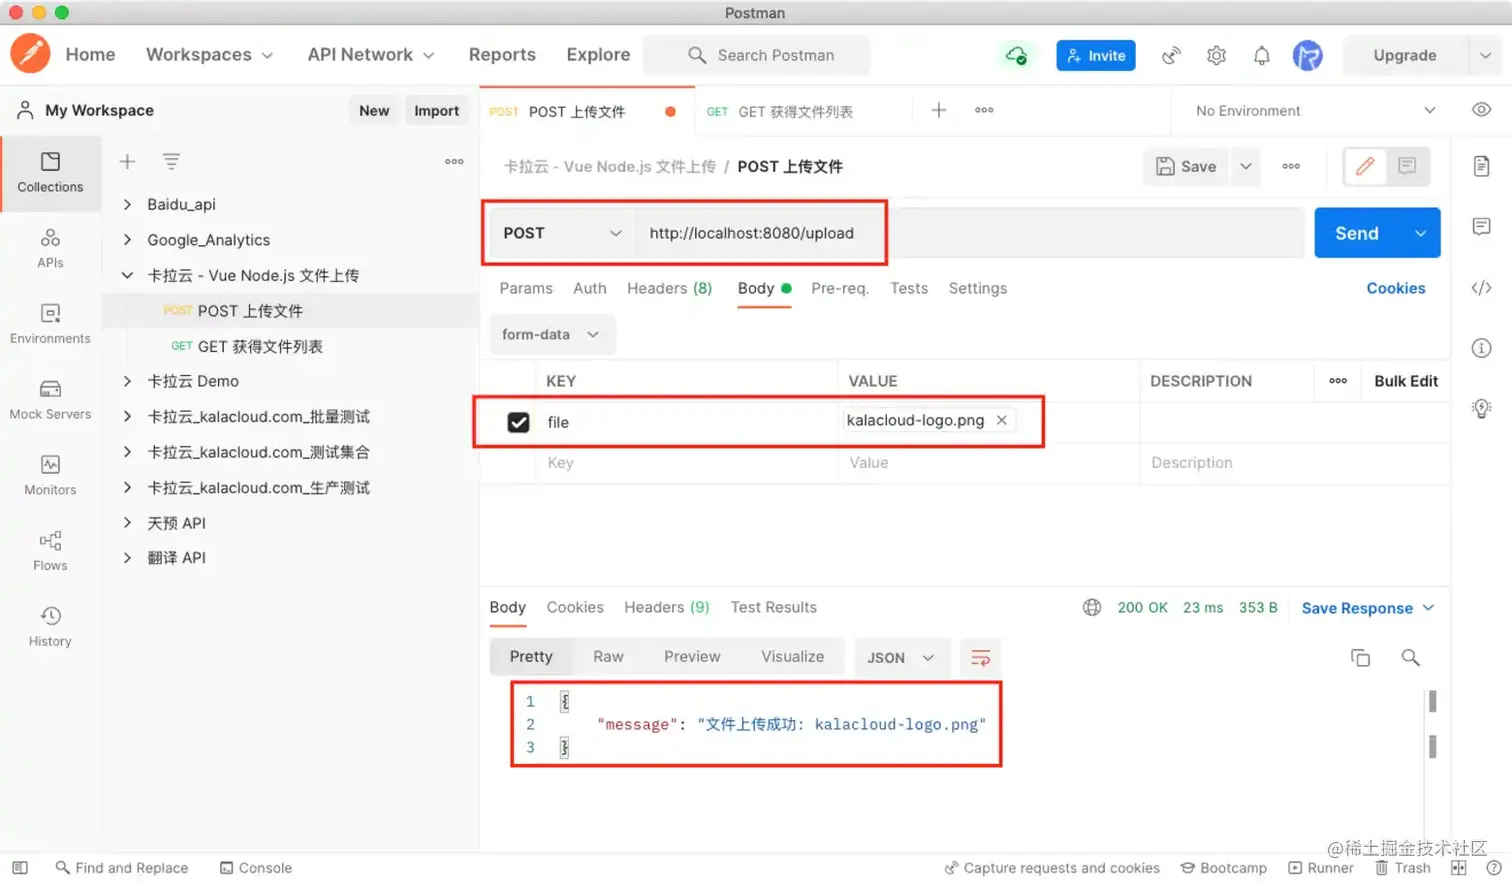The height and width of the screenshot is (883, 1512).
Task: Open the user avatar menu
Action: 1307,55
